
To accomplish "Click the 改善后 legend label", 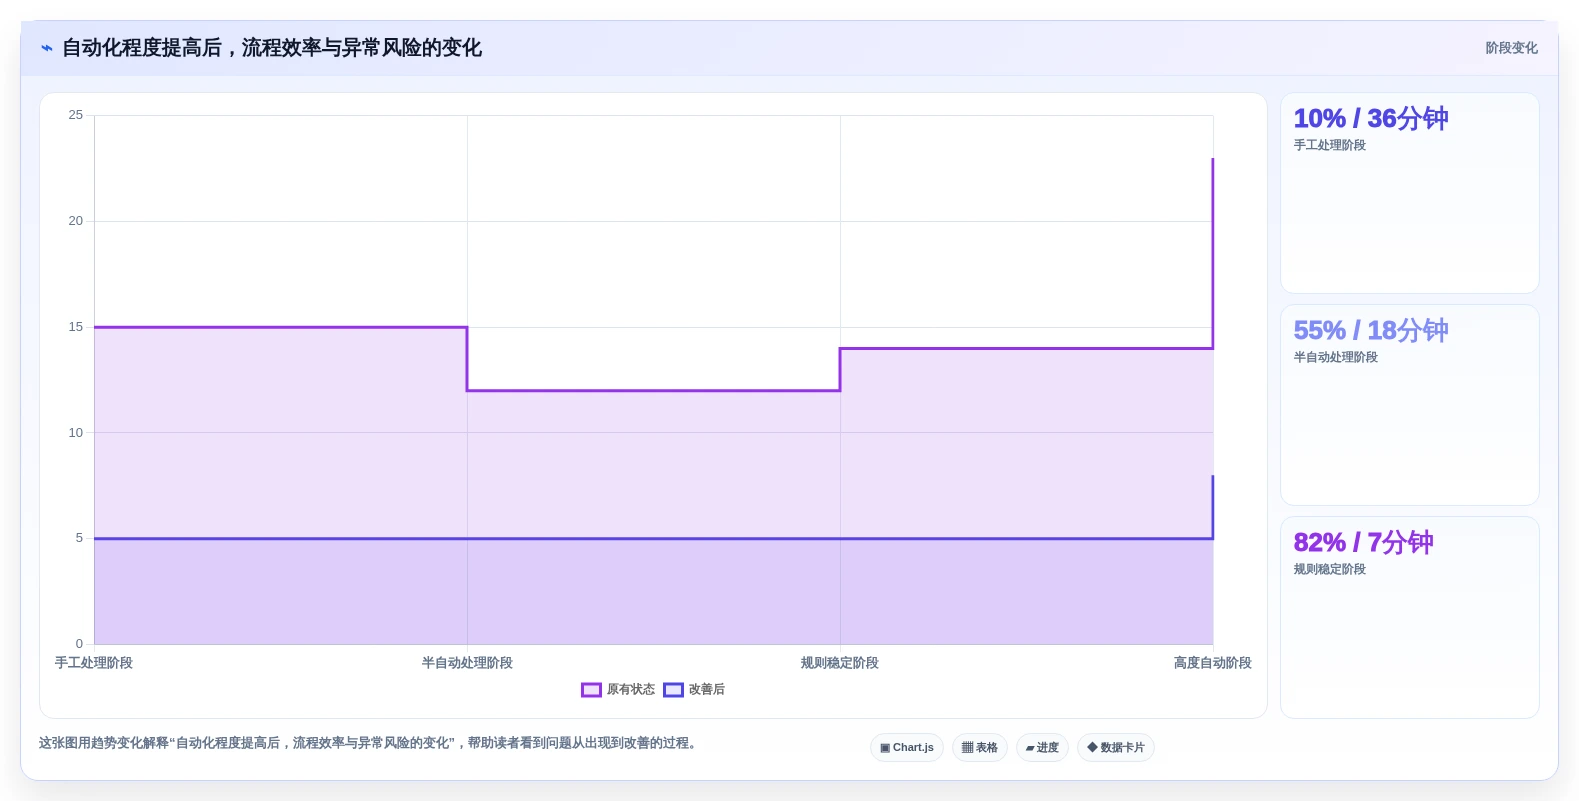I will click(707, 690).
